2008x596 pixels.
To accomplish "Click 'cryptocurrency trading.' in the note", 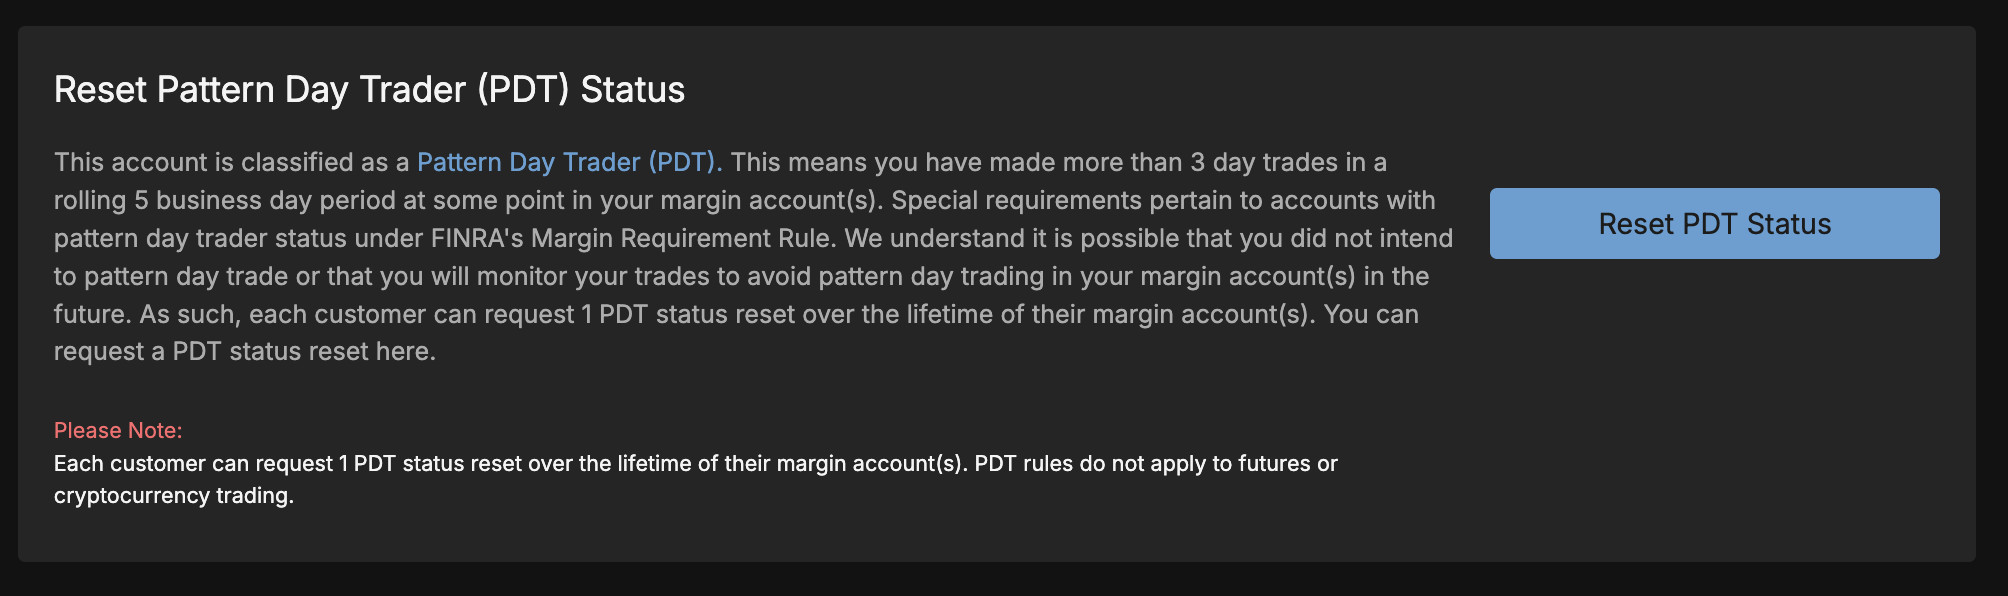I will coord(173,496).
